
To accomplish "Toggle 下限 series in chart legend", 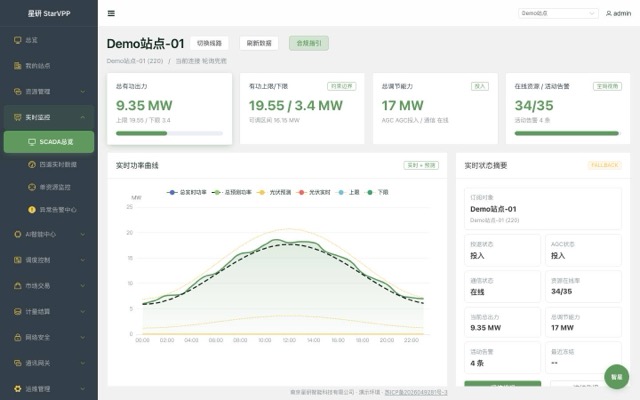I will point(376,192).
